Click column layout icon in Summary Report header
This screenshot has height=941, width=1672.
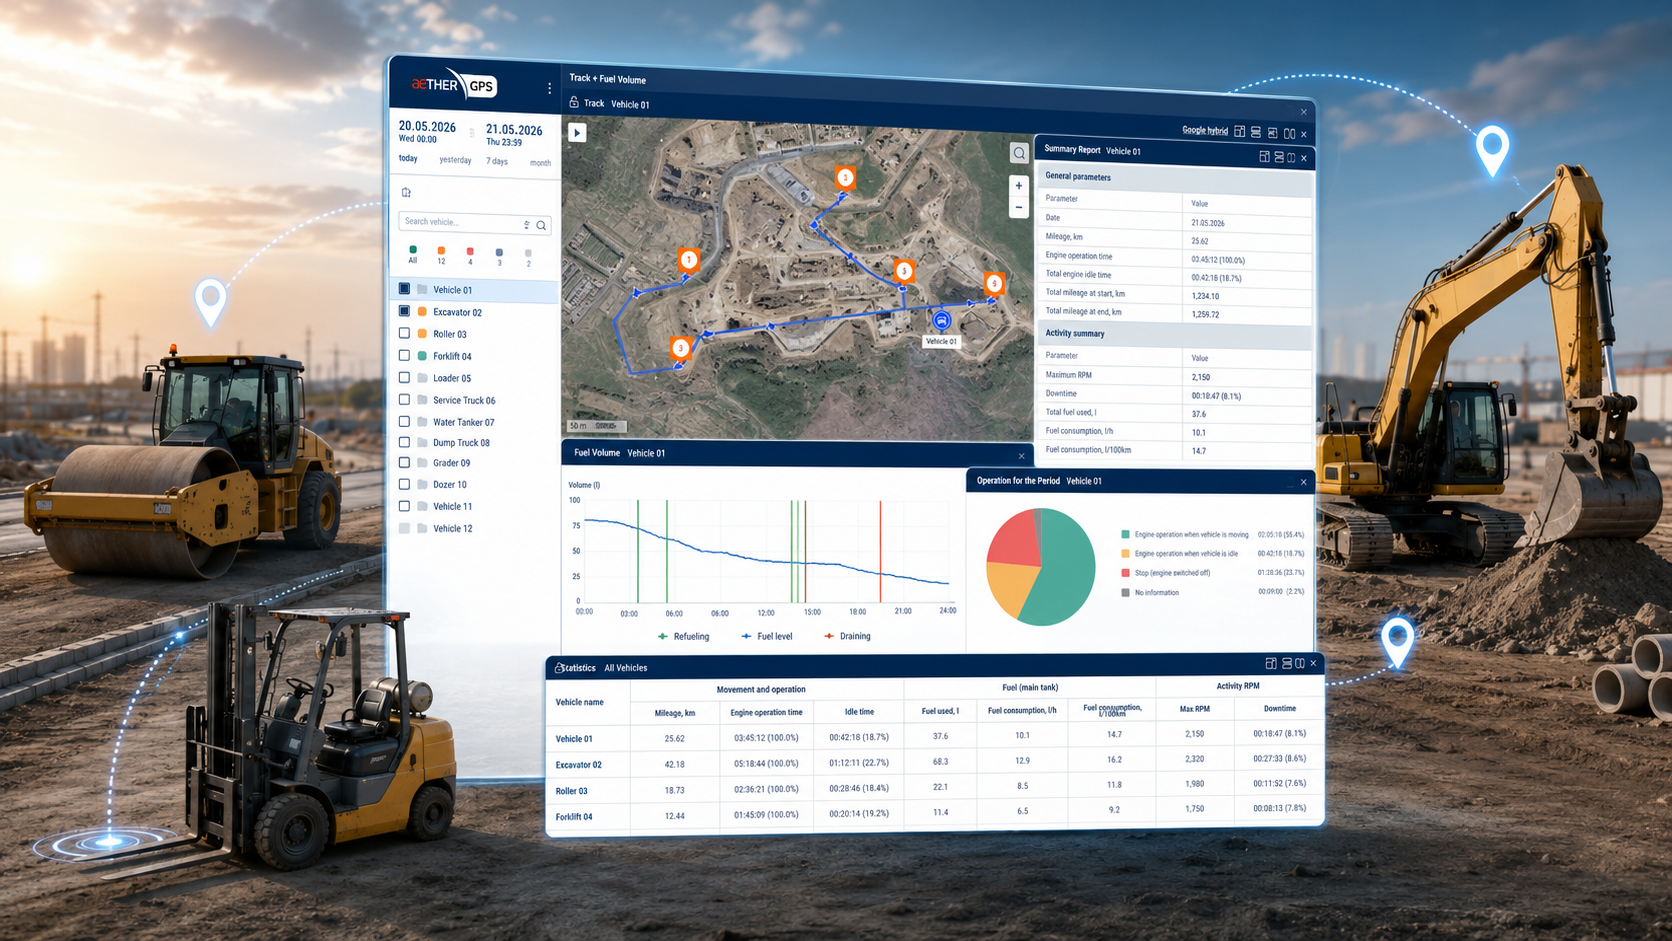[1291, 157]
